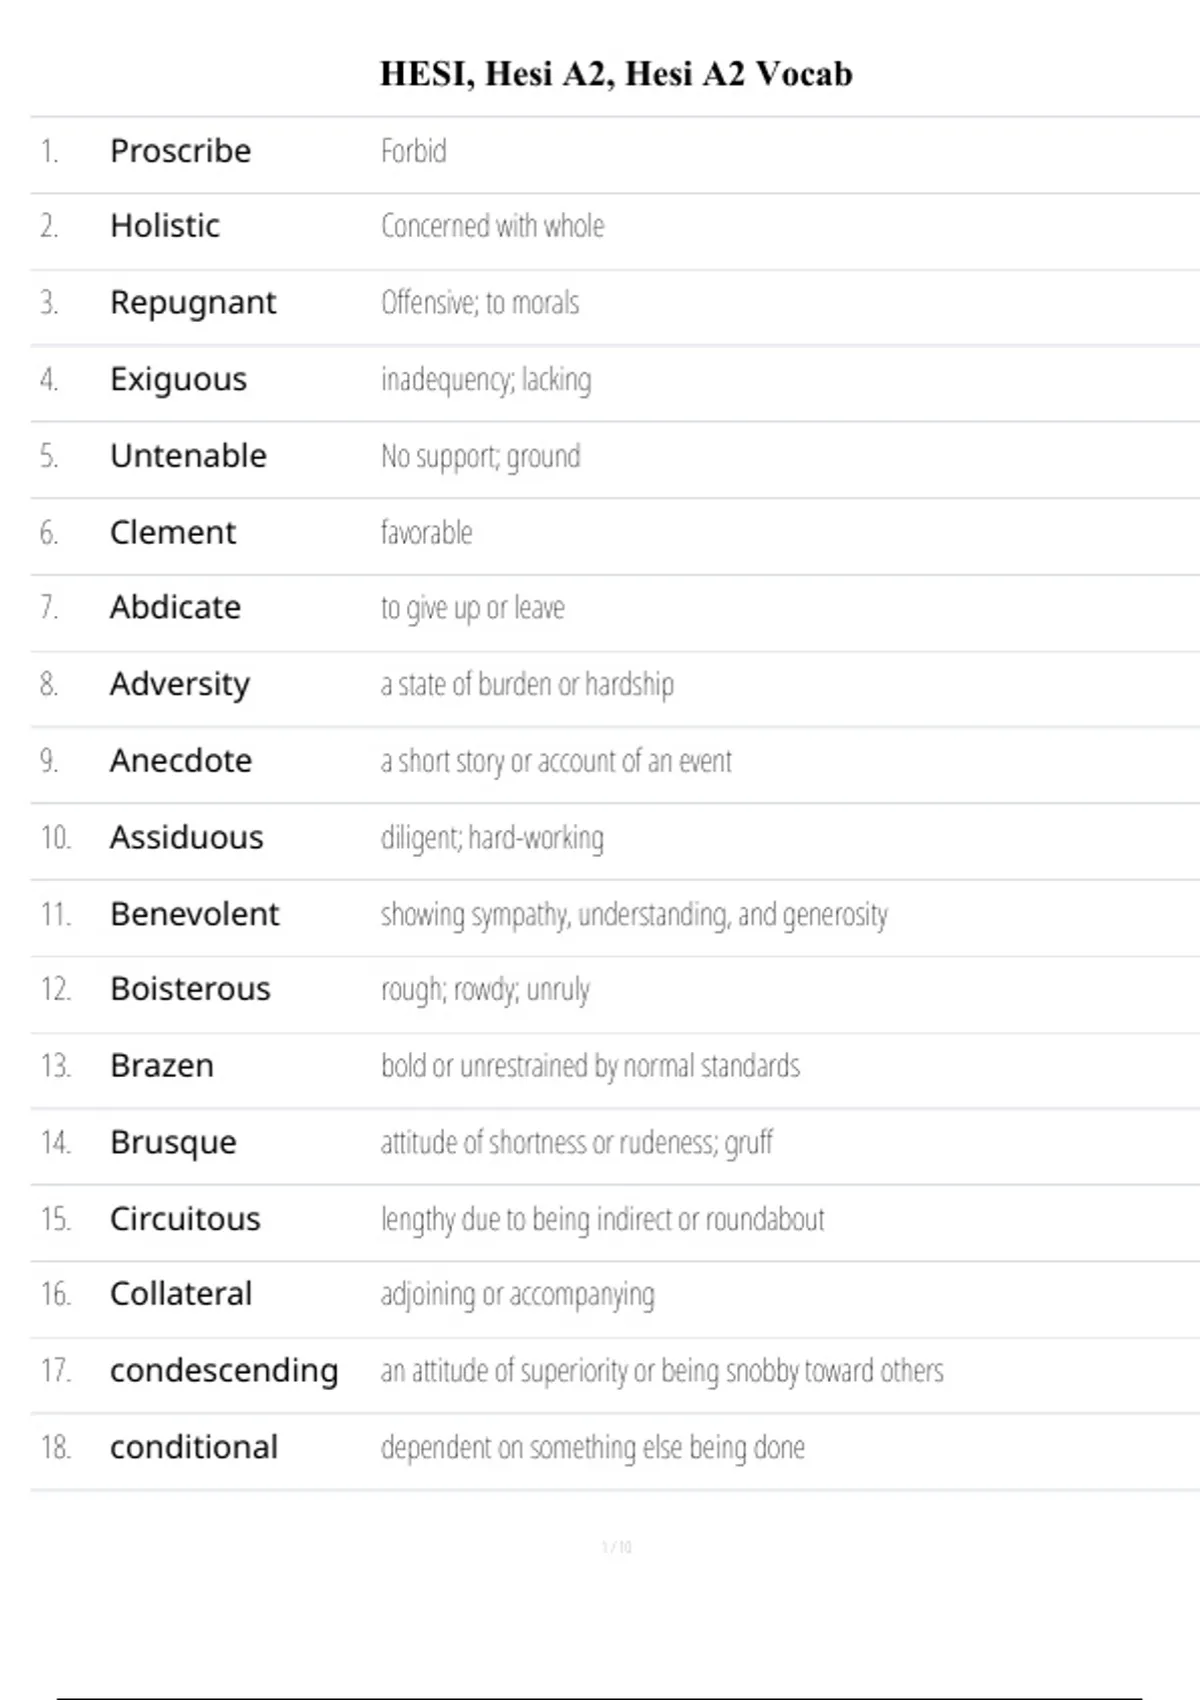
Task: Click the definition "rough; rowdy; unruly"
Action: [485, 990]
